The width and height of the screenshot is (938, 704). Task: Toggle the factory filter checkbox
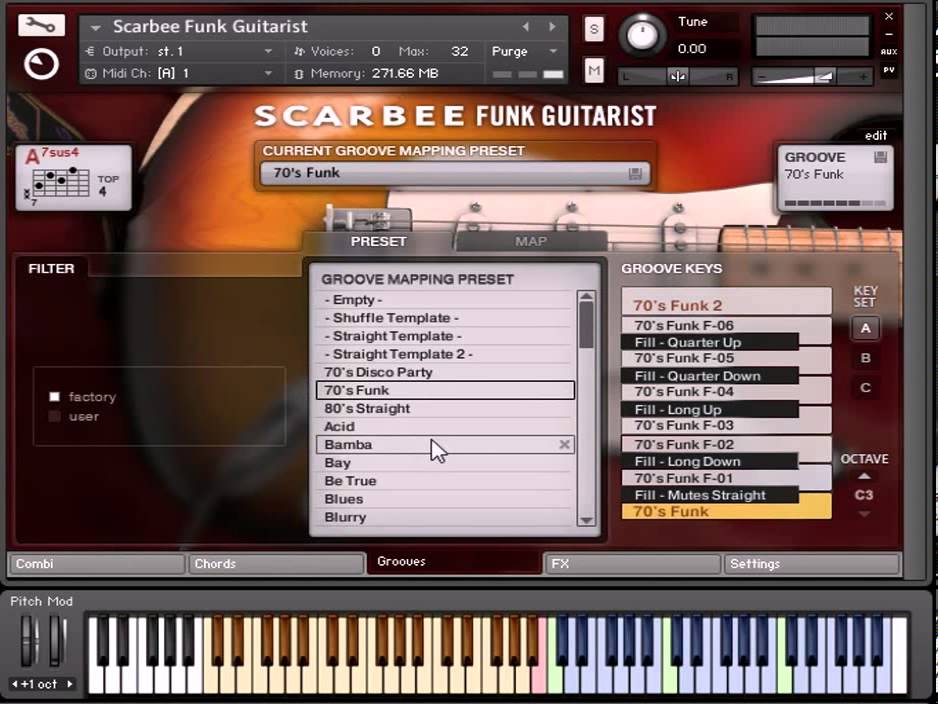[54, 397]
